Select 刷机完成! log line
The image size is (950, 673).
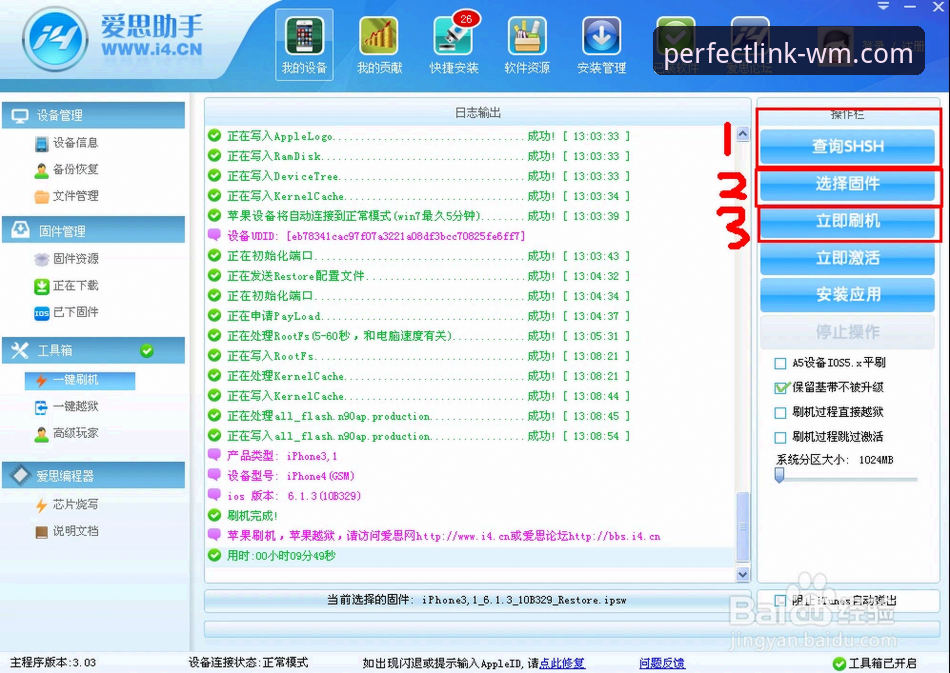pyautogui.click(x=242, y=516)
